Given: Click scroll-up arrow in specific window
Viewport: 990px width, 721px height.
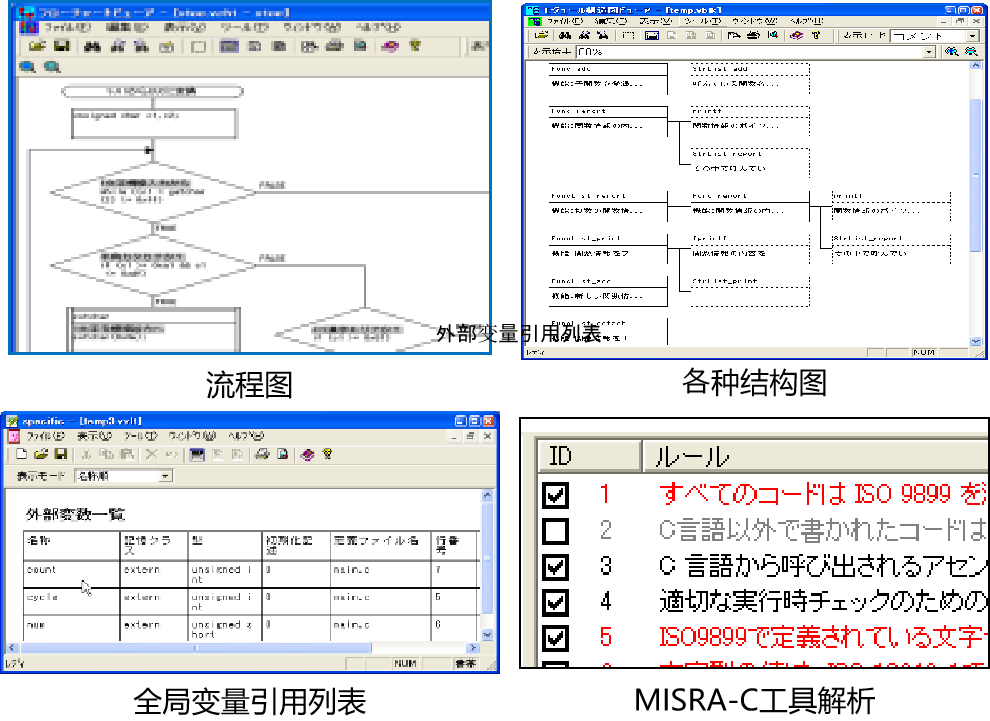Looking at the screenshot, I should click(487, 496).
